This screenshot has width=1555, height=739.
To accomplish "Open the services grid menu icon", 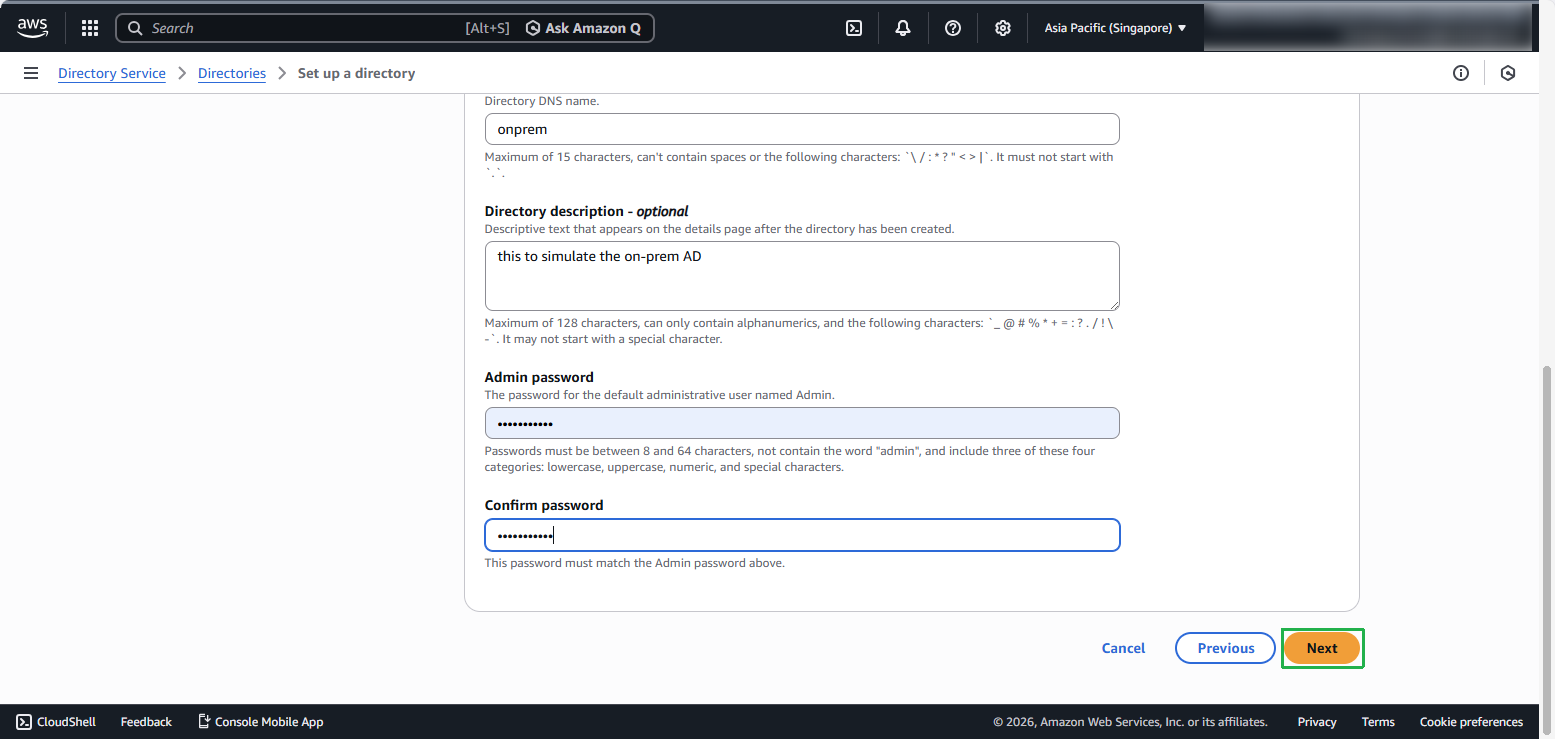I will pos(90,28).
